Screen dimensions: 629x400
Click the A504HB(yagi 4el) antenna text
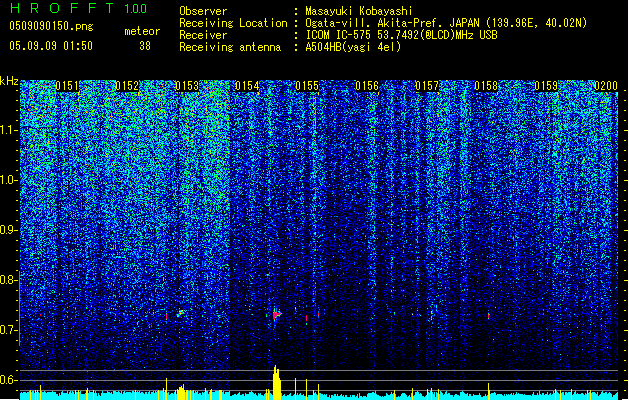pyautogui.click(x=353, y=47)
